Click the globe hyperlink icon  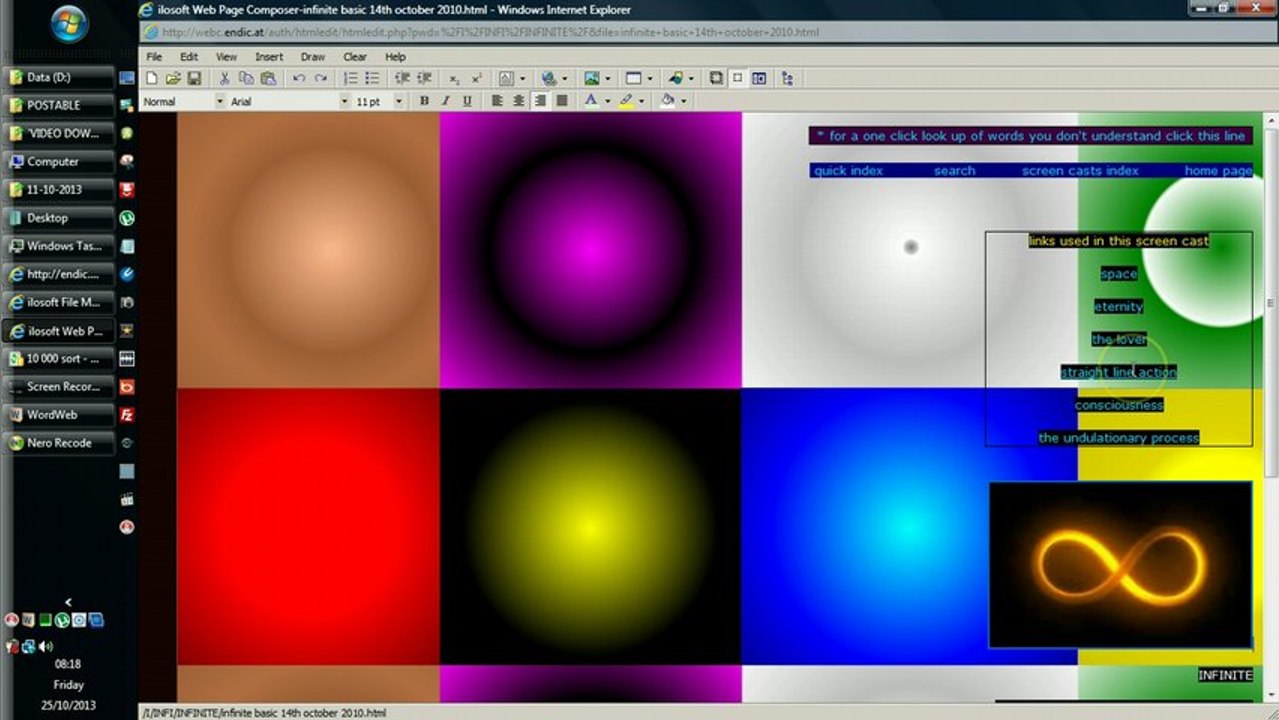point(549,78)
